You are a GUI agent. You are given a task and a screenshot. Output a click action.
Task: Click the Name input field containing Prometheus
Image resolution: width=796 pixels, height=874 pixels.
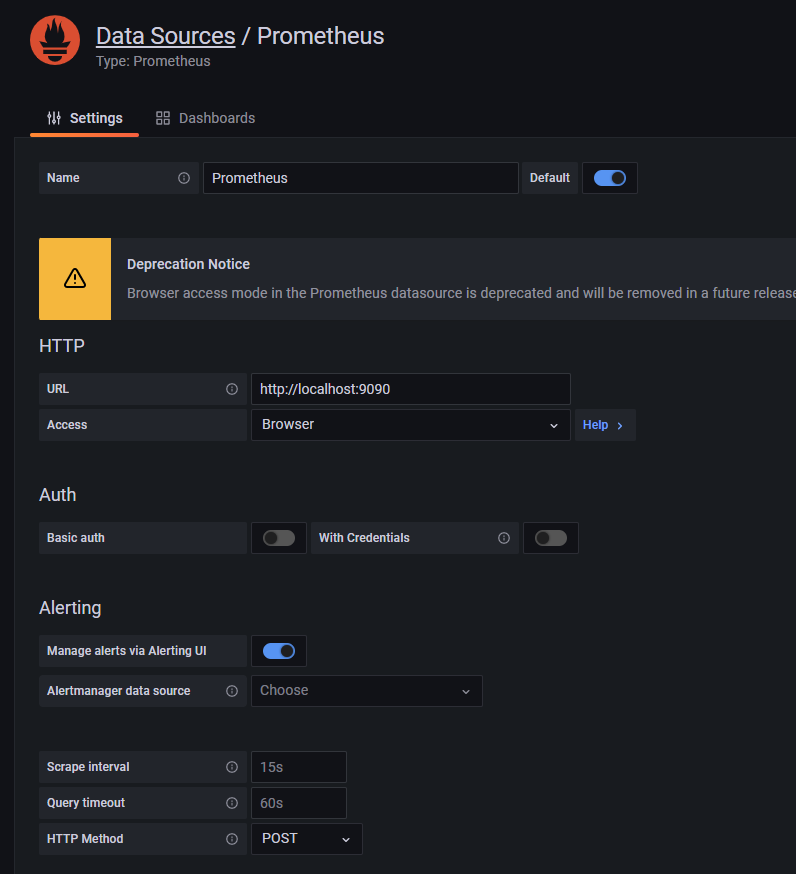coord(361,178)
